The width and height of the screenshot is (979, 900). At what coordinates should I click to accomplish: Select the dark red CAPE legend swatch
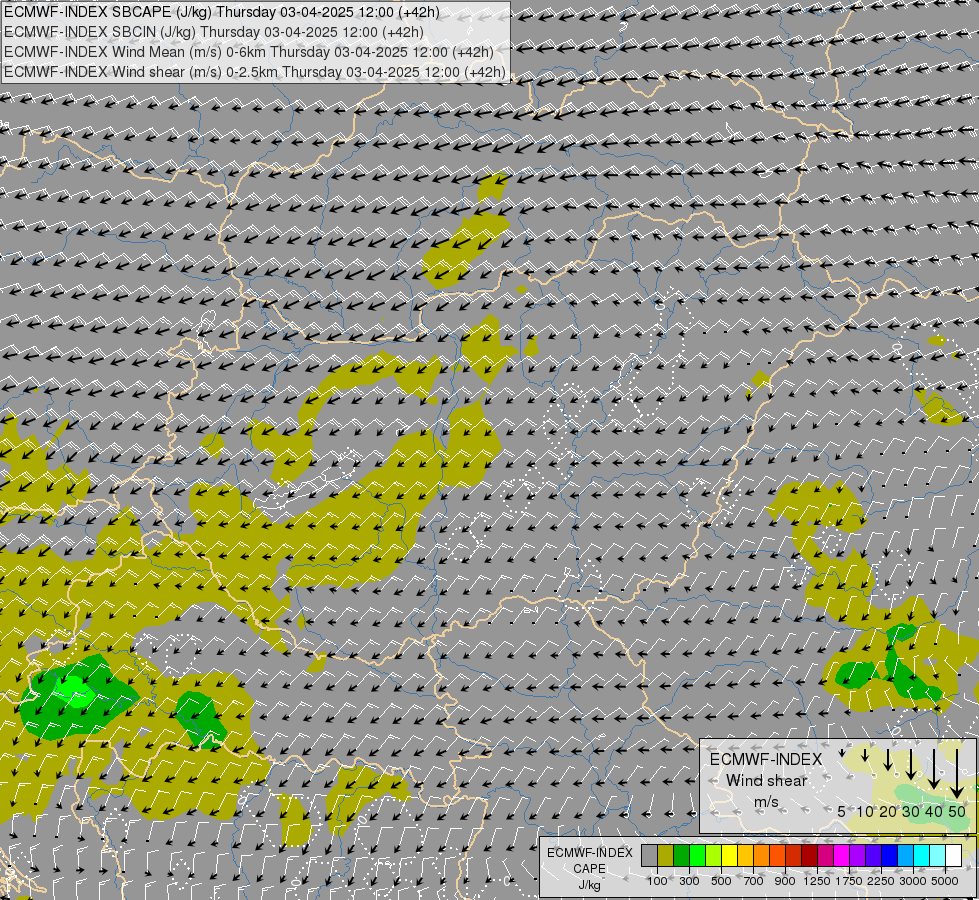click(809, 856)
